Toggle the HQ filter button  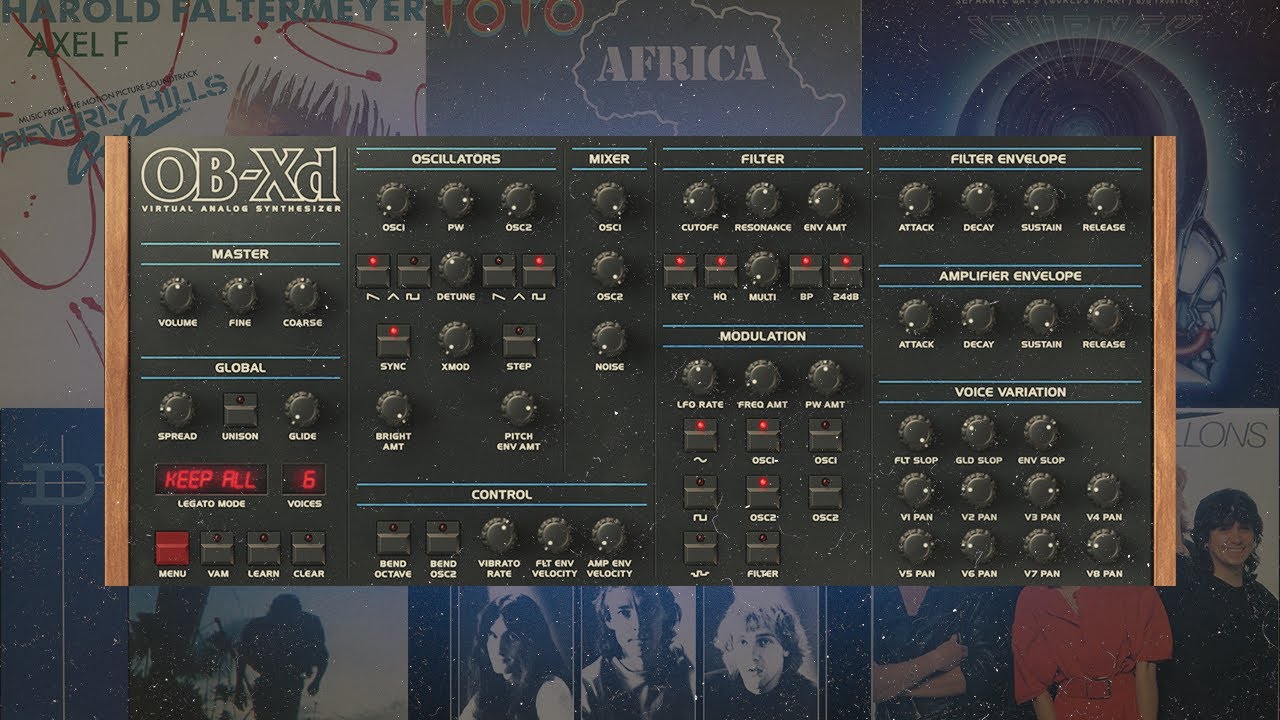(720, 271)
